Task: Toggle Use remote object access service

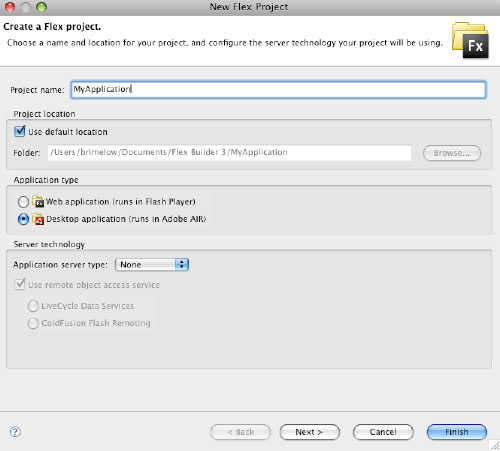Action: (x=20, y=284)
